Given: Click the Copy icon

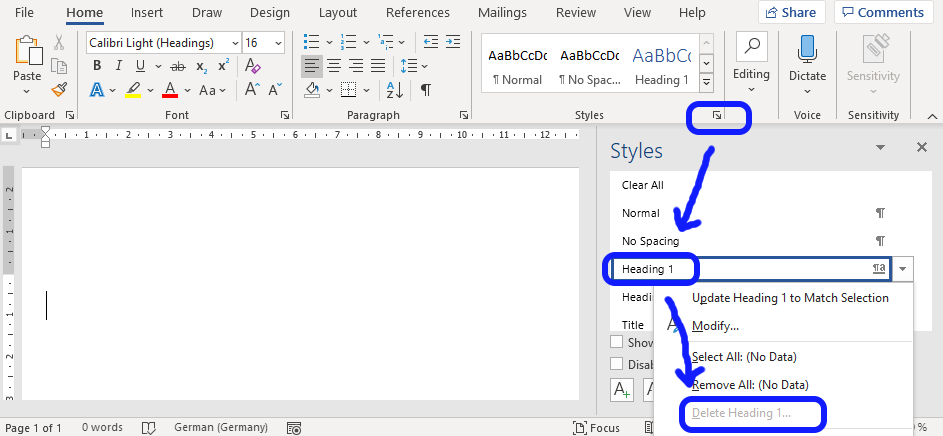Looking at the screenshot, I should [x=59, y=66].
